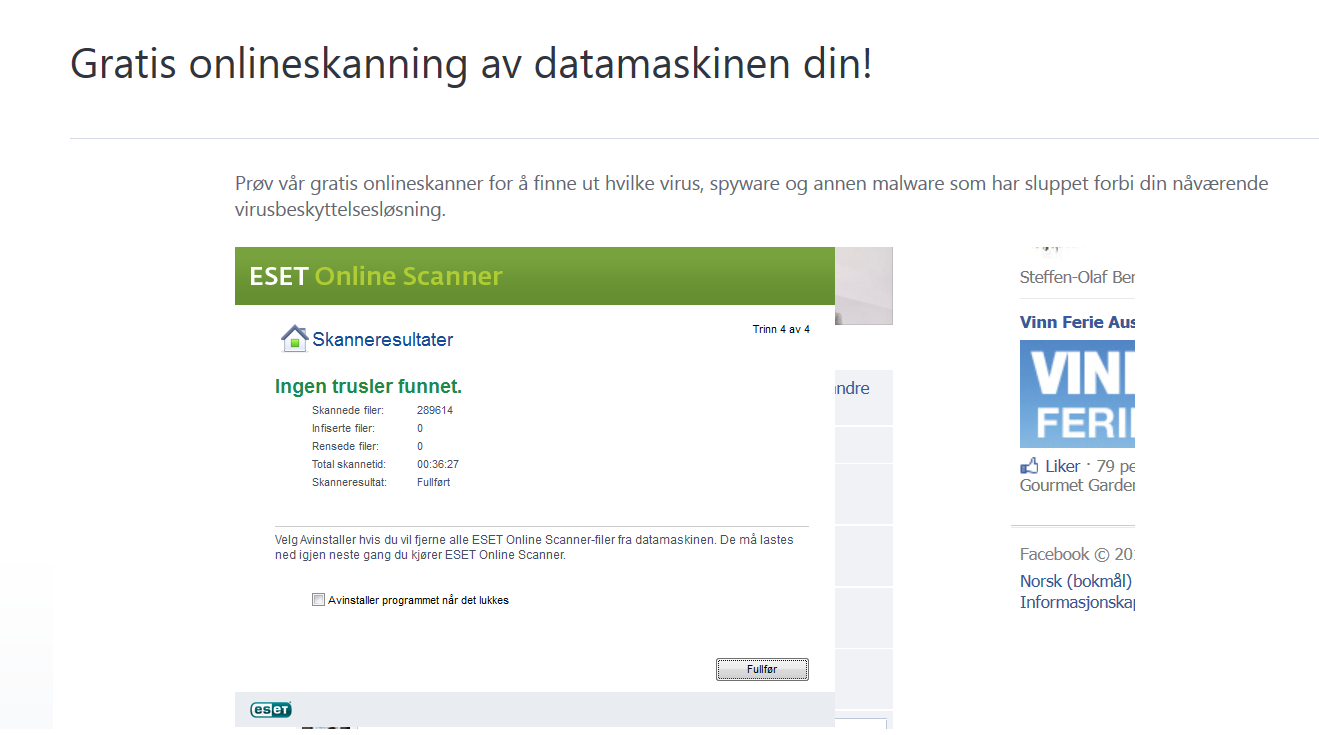Click the Fullfør button

(762, 669)
